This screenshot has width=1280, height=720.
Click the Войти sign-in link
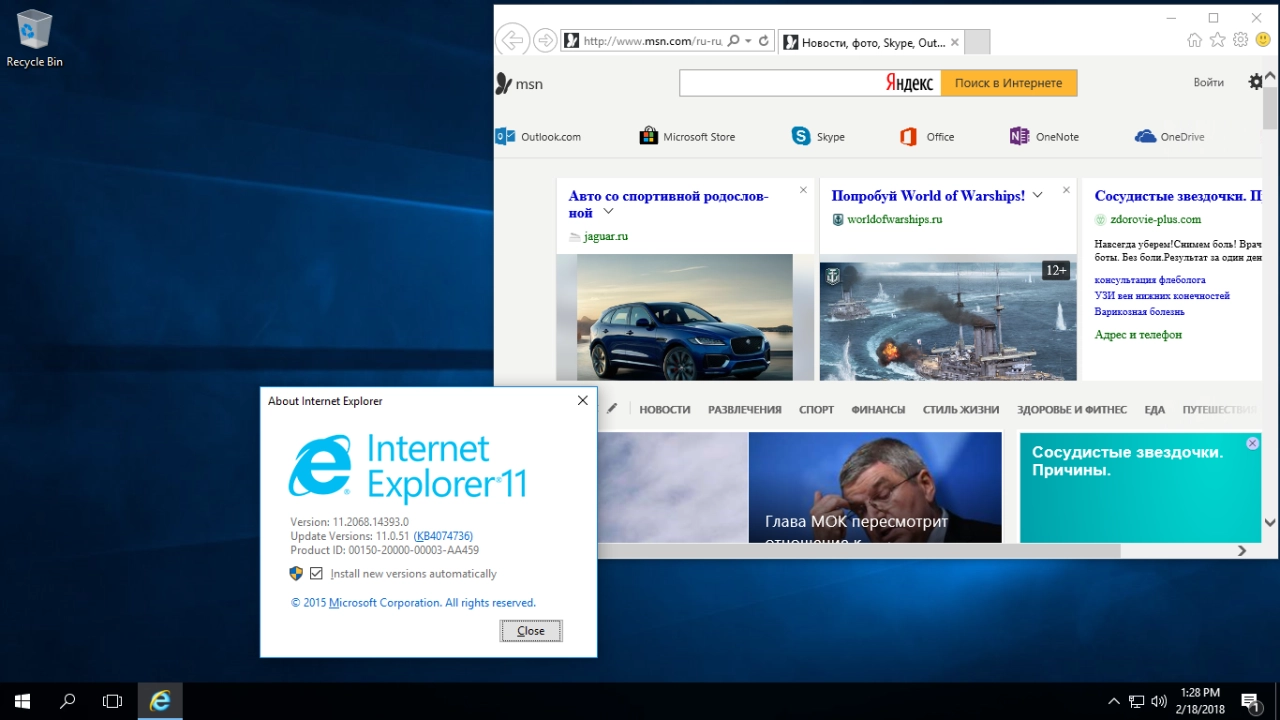(1208, 83)
